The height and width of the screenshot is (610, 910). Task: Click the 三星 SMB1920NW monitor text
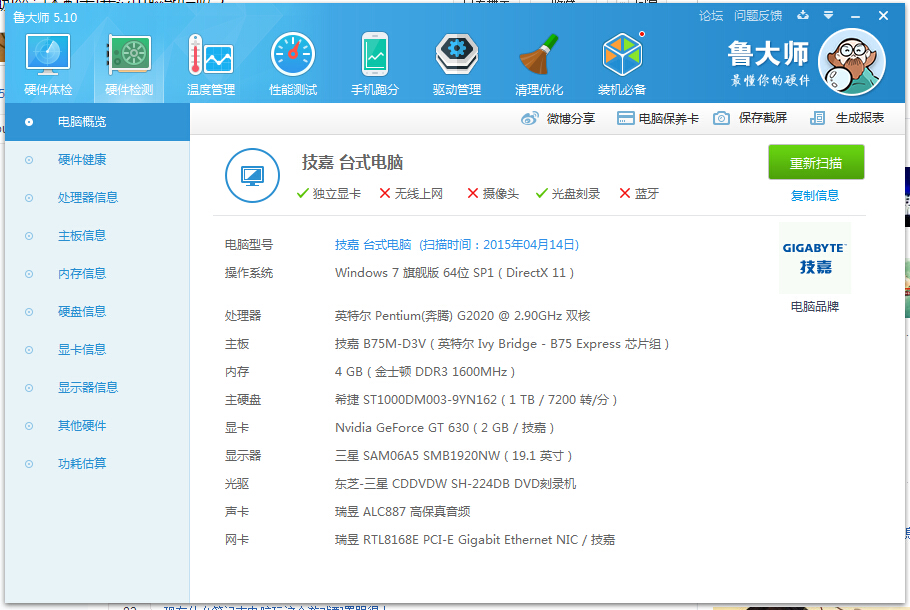453,456
